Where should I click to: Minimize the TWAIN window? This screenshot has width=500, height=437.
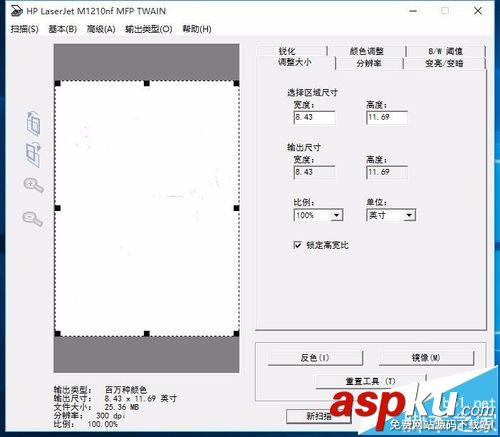(413, 11)
